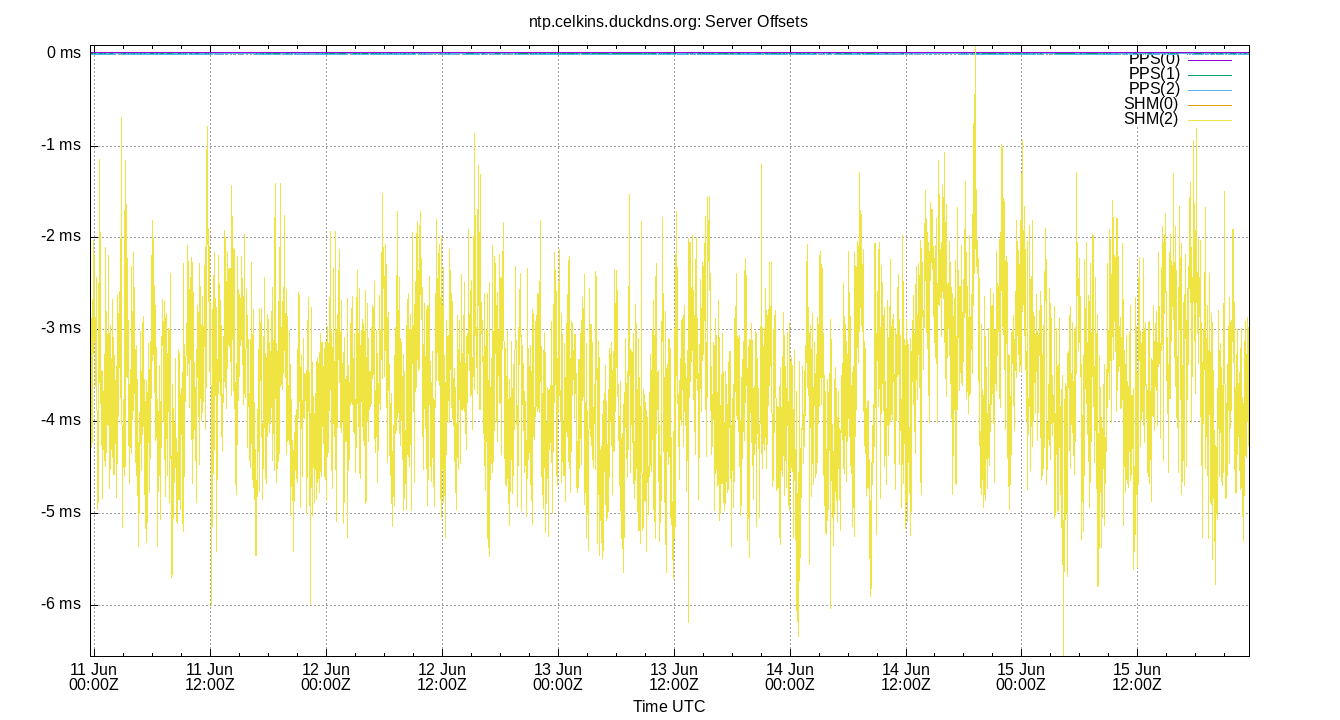1340x720 pixels.
Task: Click the '12 Jun 12:00Z' x-axis label
Action: pos(442,677)
